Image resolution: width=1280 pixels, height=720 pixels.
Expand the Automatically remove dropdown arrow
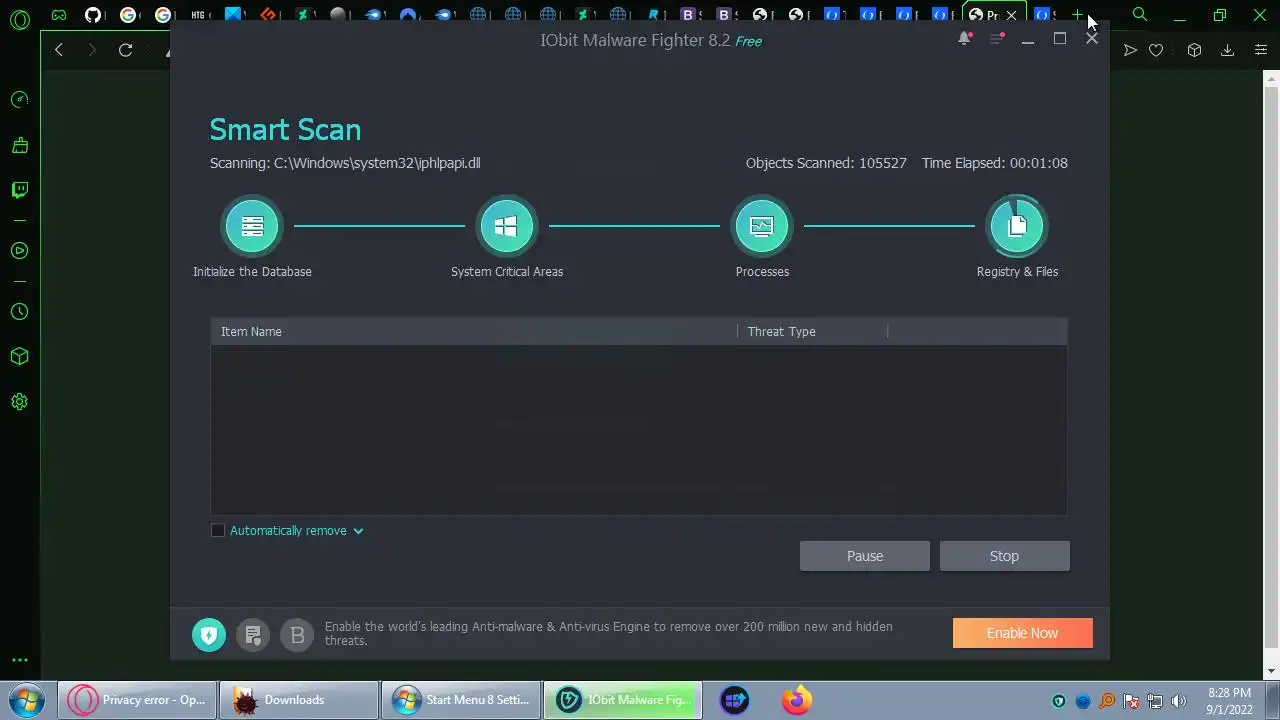coord(358,531)
